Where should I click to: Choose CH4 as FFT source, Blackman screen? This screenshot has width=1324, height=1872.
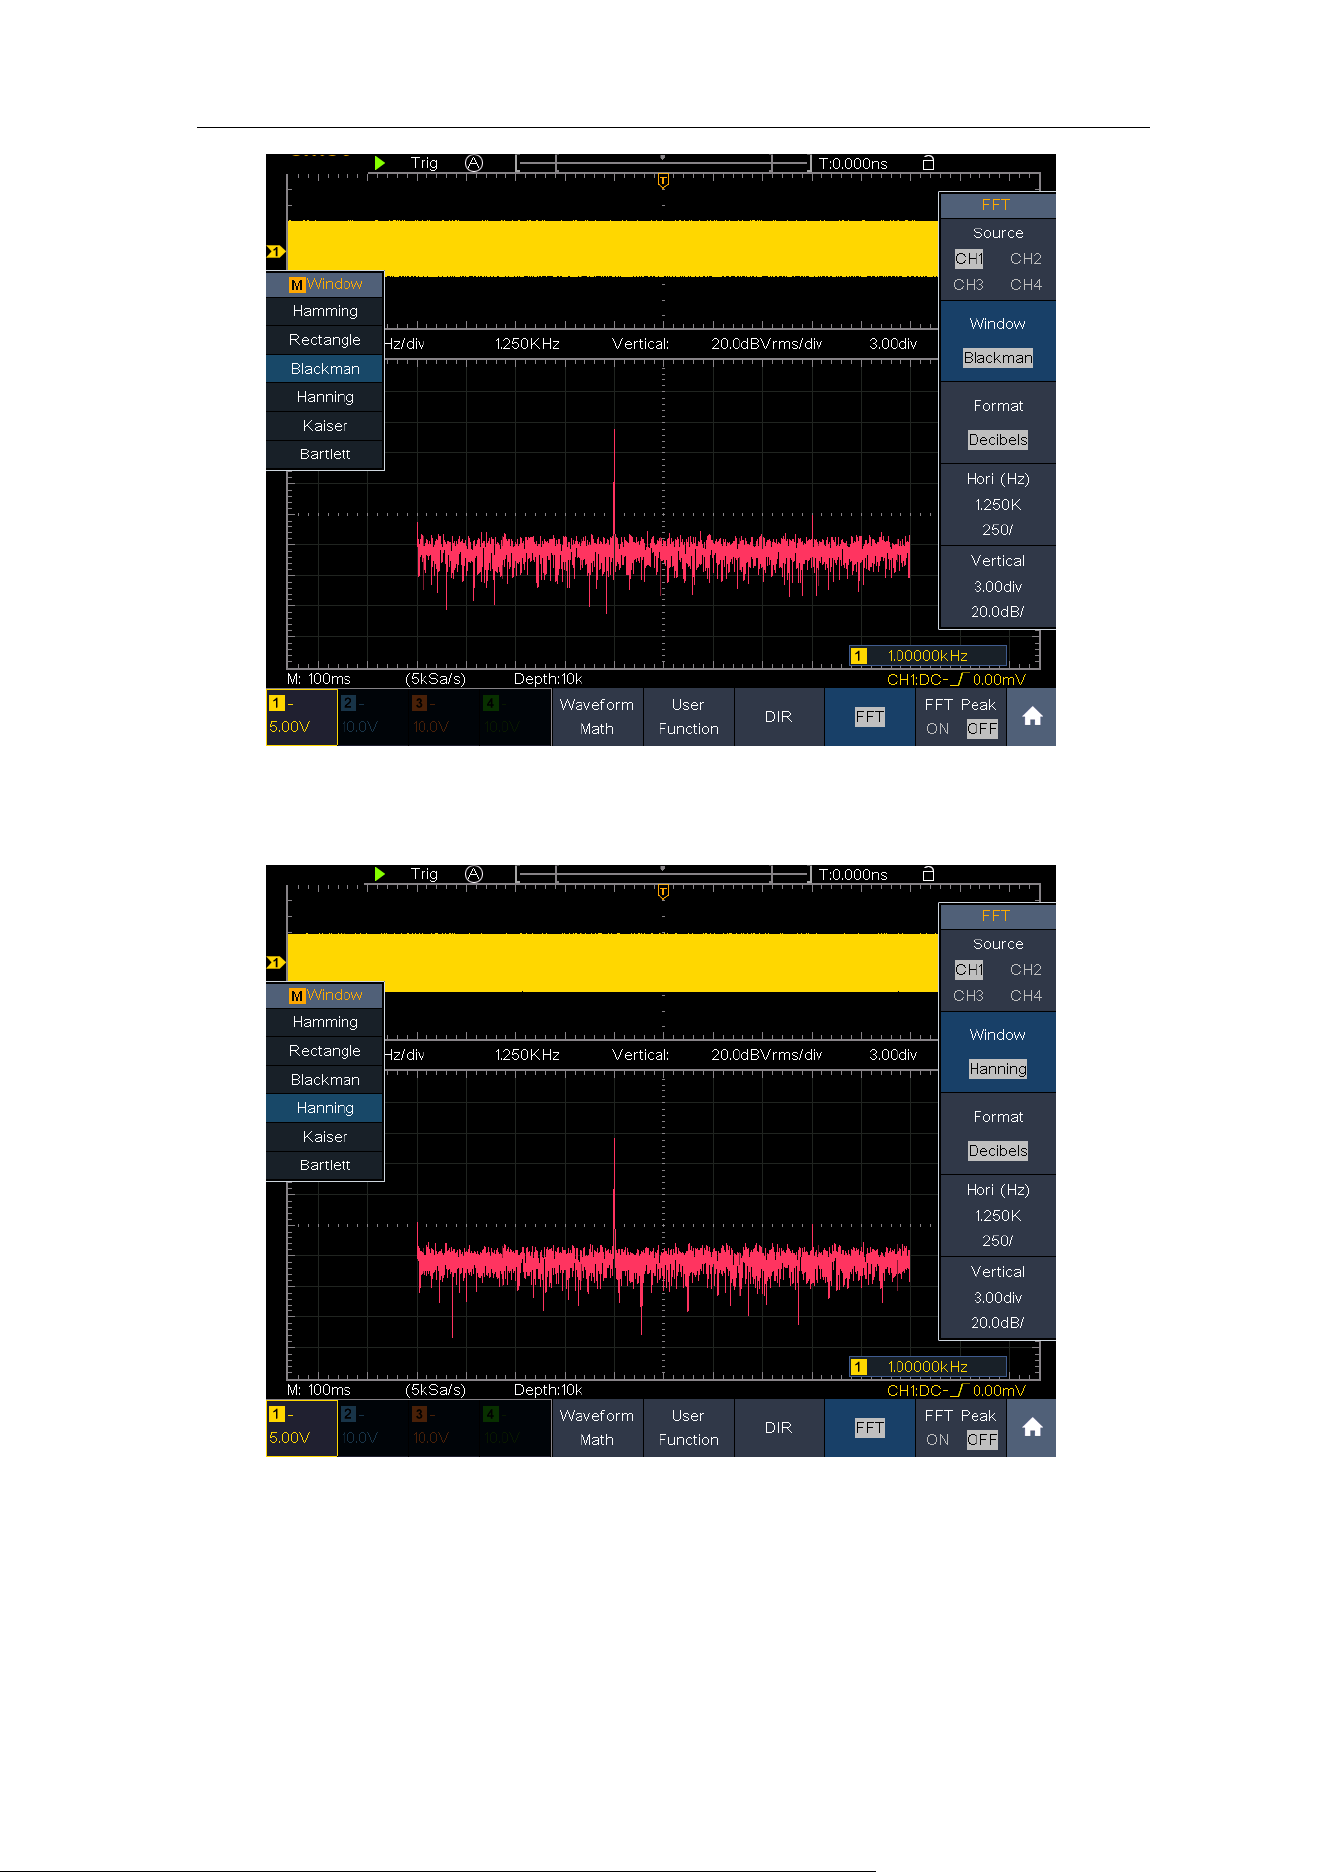[1026, 285]
